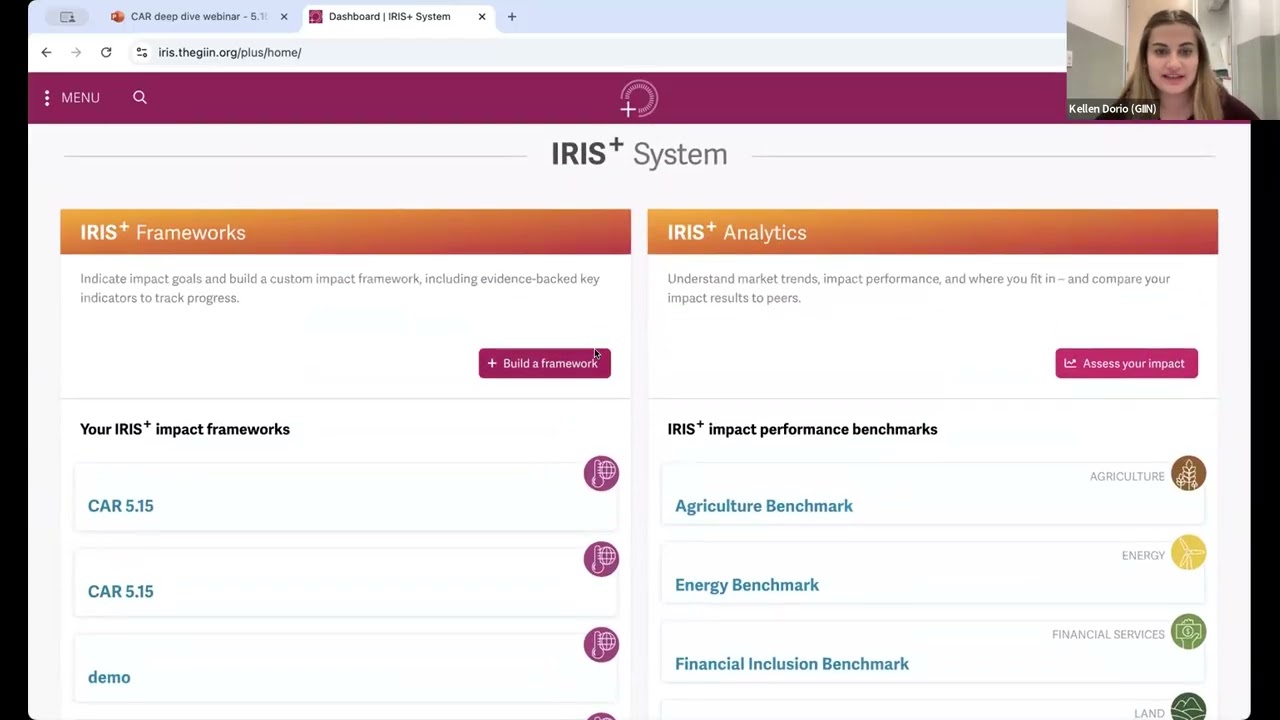The width and height of the screenshot is (1280, 720).
Task: Click the IRIS+ System page title
Action: [639, 154]
